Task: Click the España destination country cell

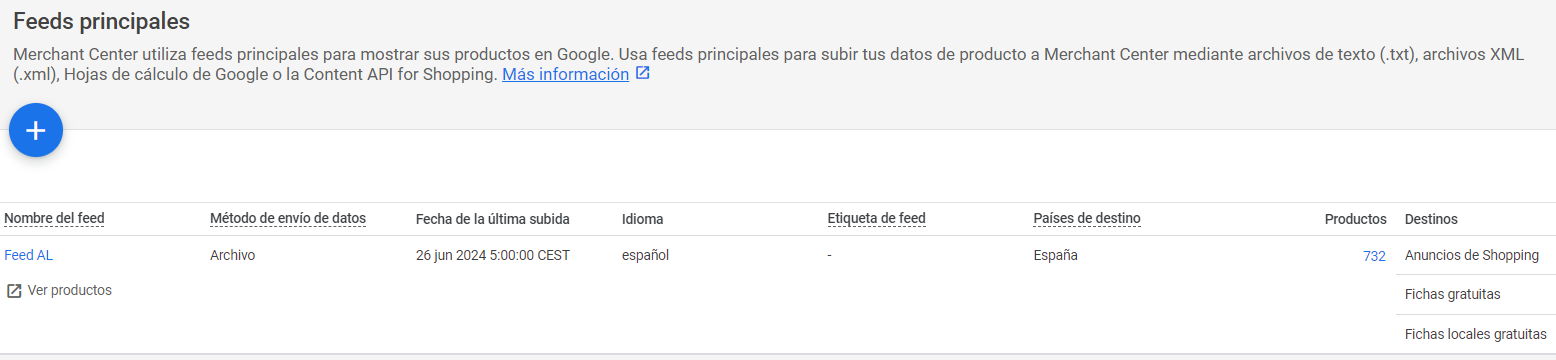Action: [x=1056, y=255]
